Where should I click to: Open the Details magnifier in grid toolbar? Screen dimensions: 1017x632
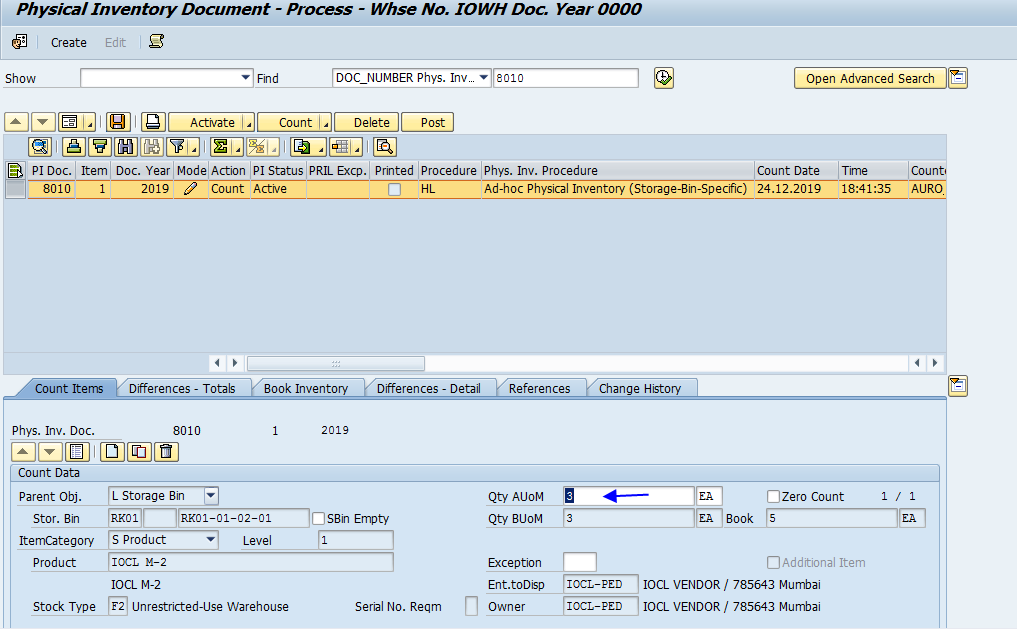pyautogui.click(x=40, y=147)
